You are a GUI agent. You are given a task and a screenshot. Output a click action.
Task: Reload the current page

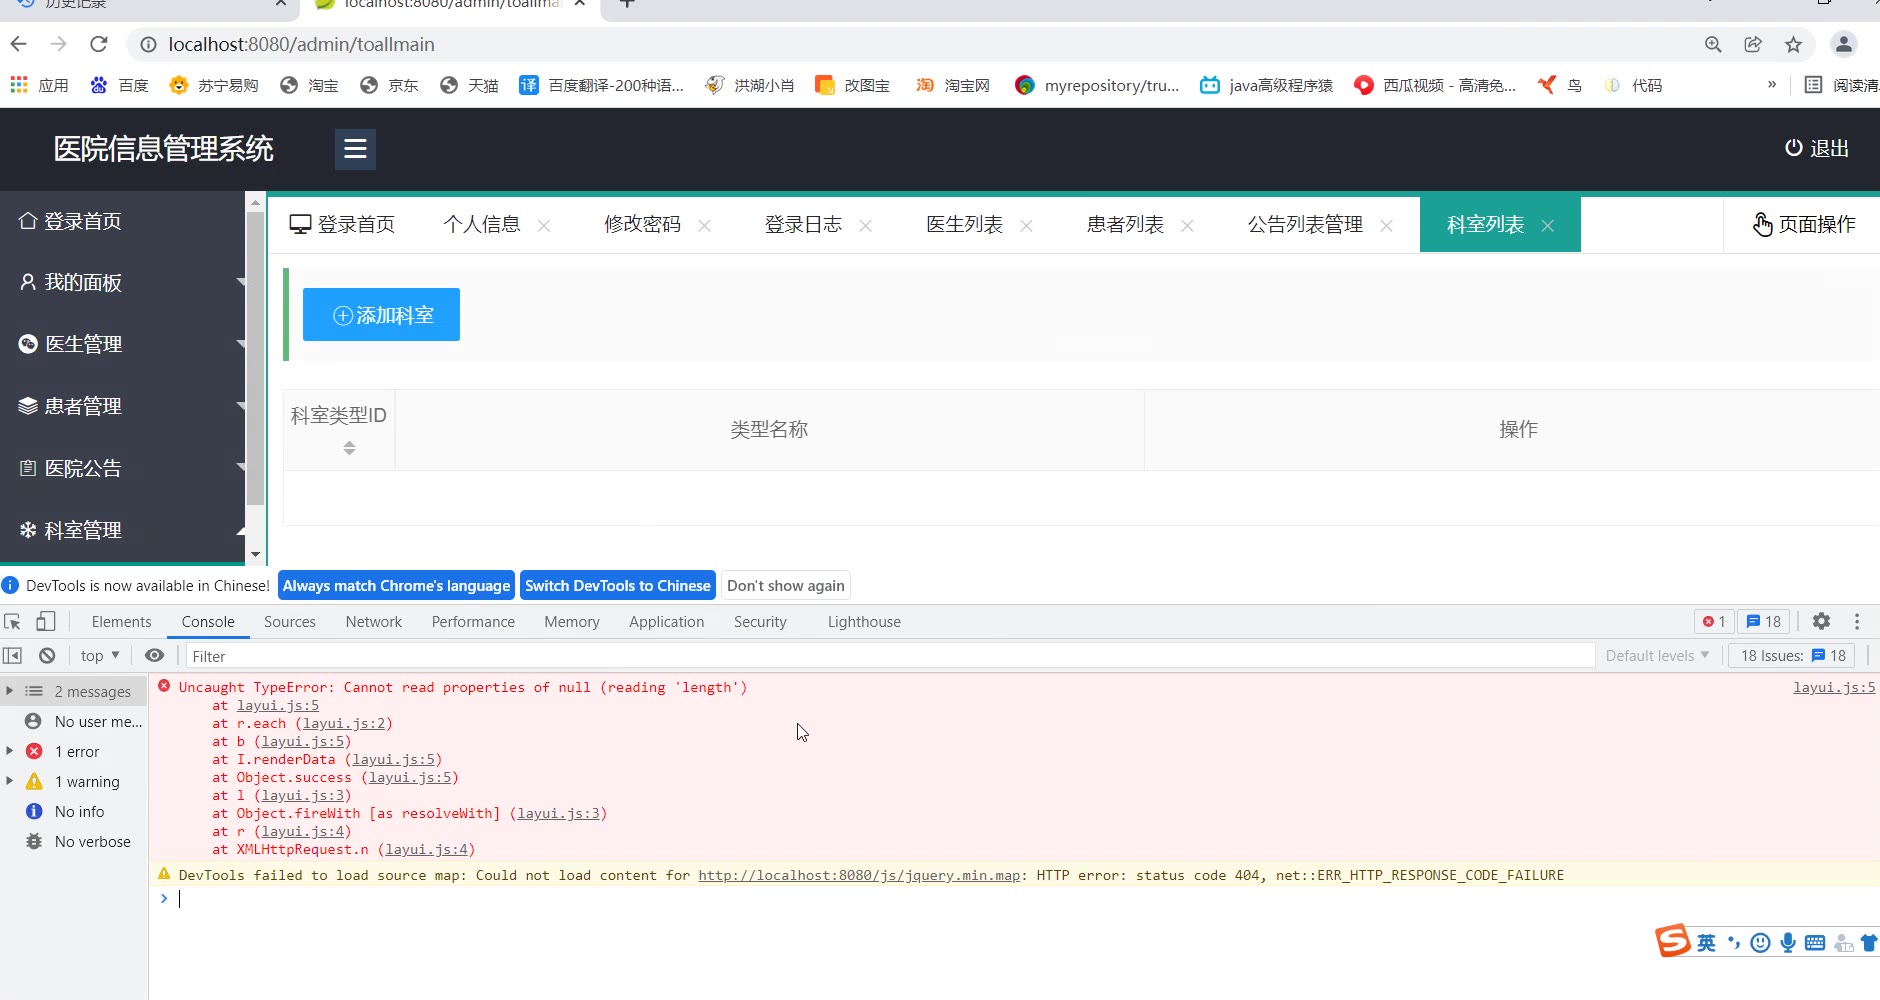tap(98, 44)
